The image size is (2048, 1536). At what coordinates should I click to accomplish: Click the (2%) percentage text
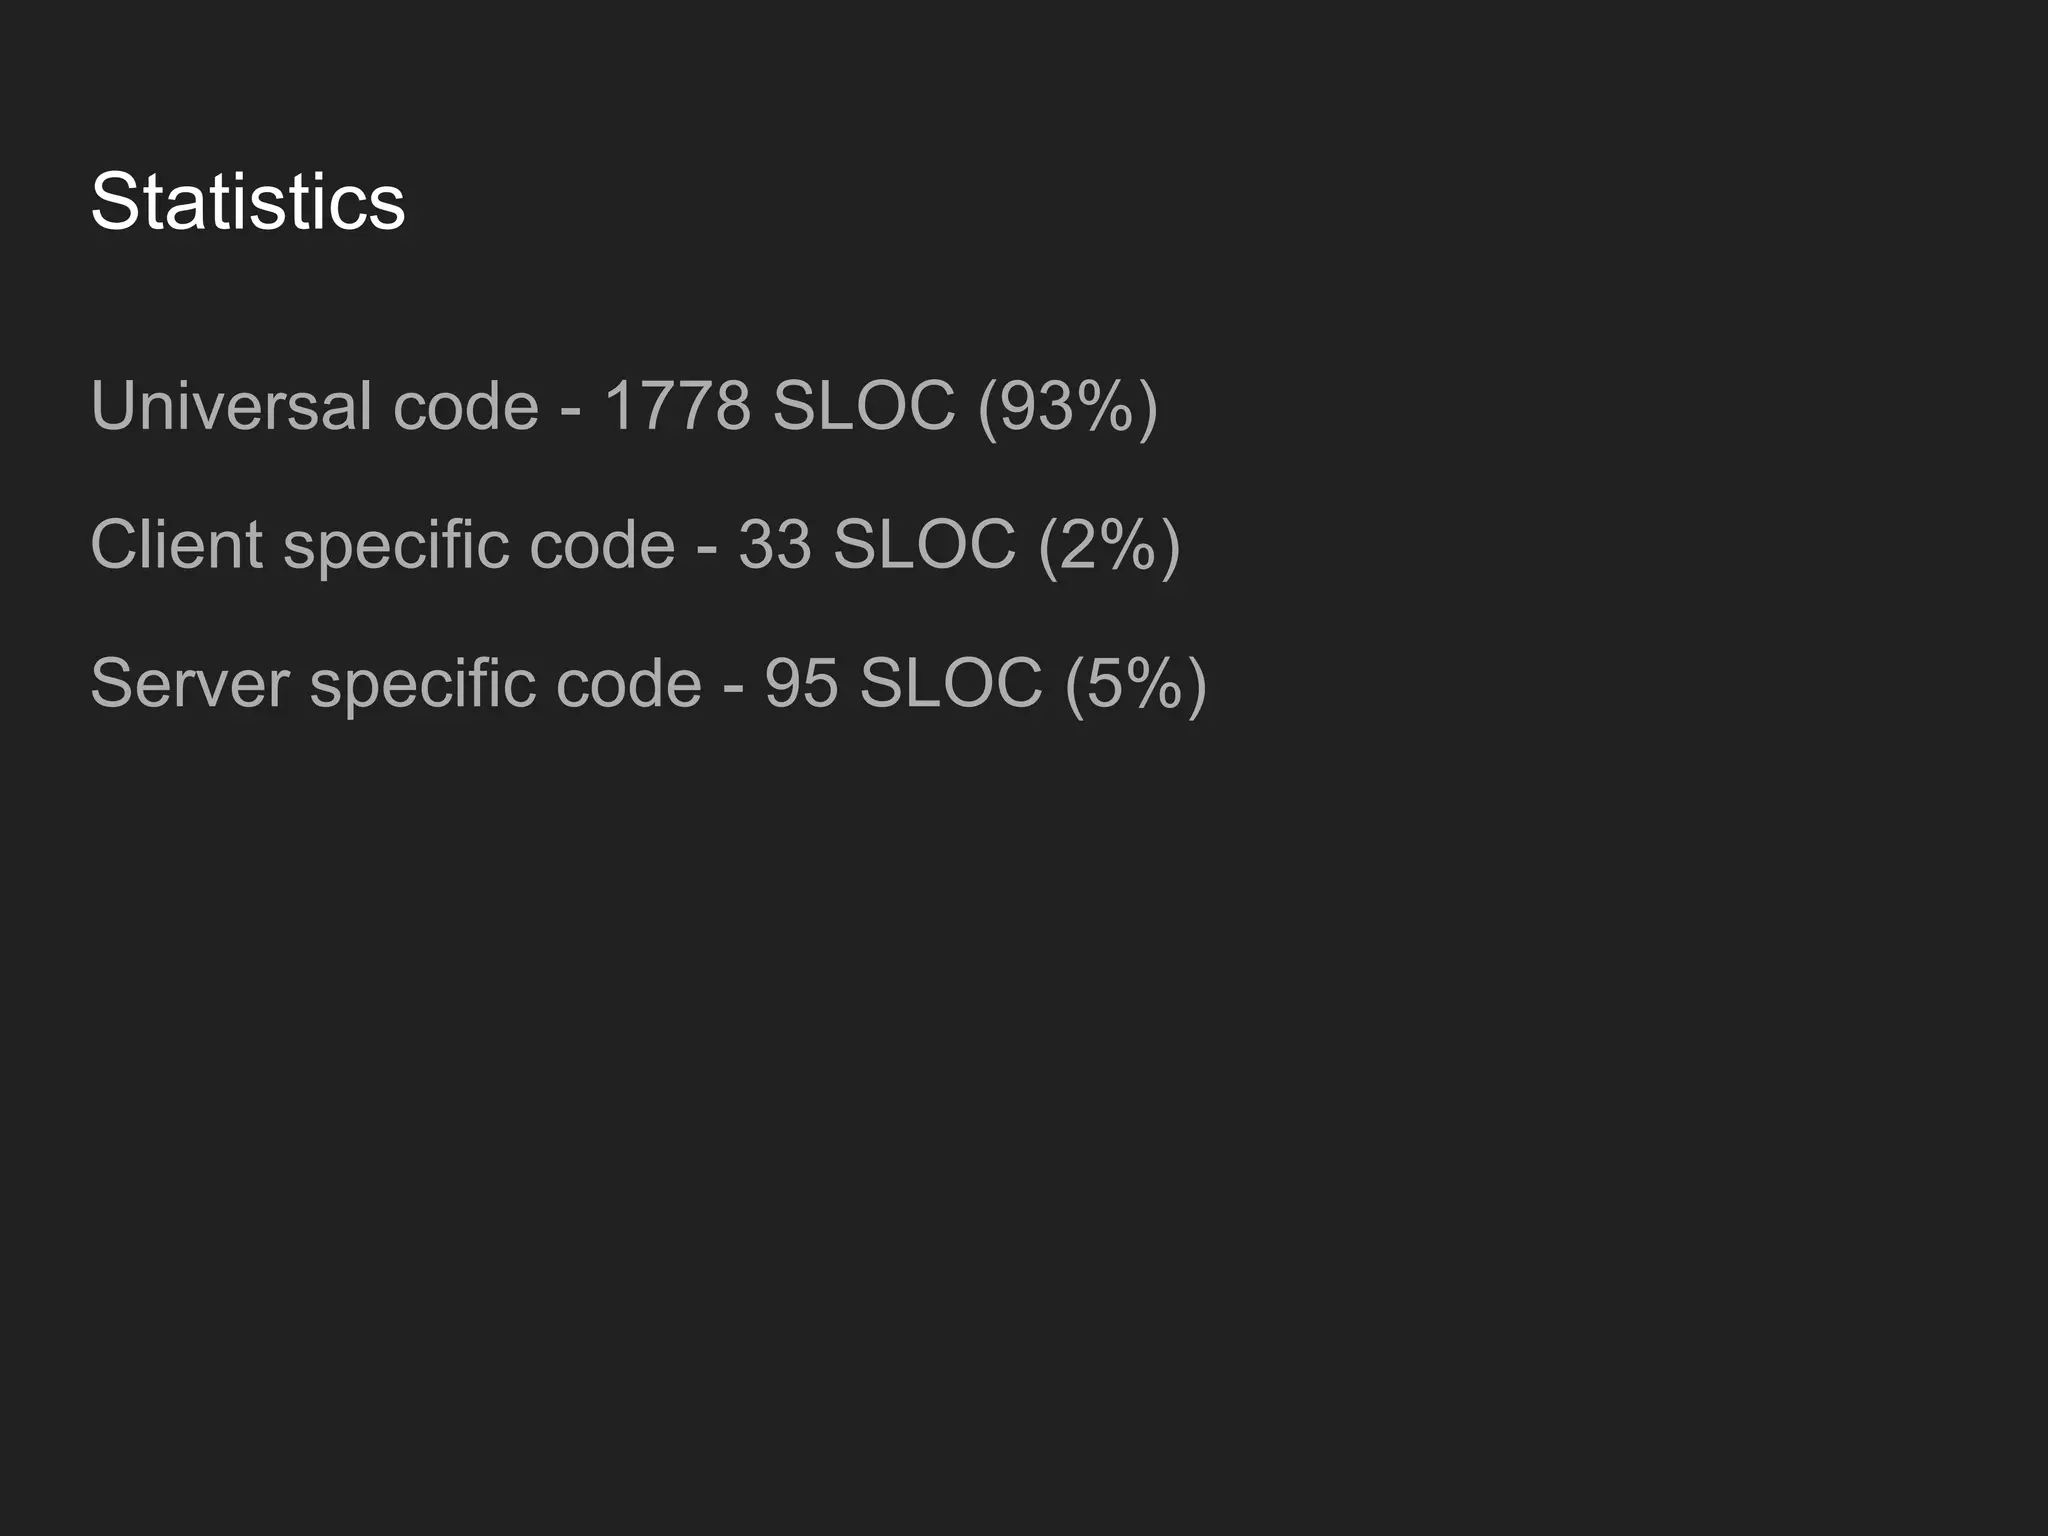coord(1109,545)
